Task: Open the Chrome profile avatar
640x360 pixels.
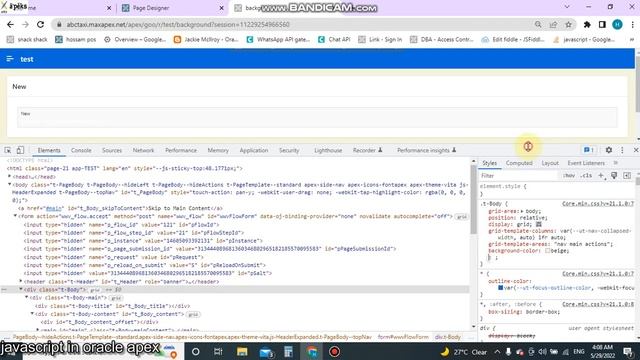Action: [x=617, y=24]
